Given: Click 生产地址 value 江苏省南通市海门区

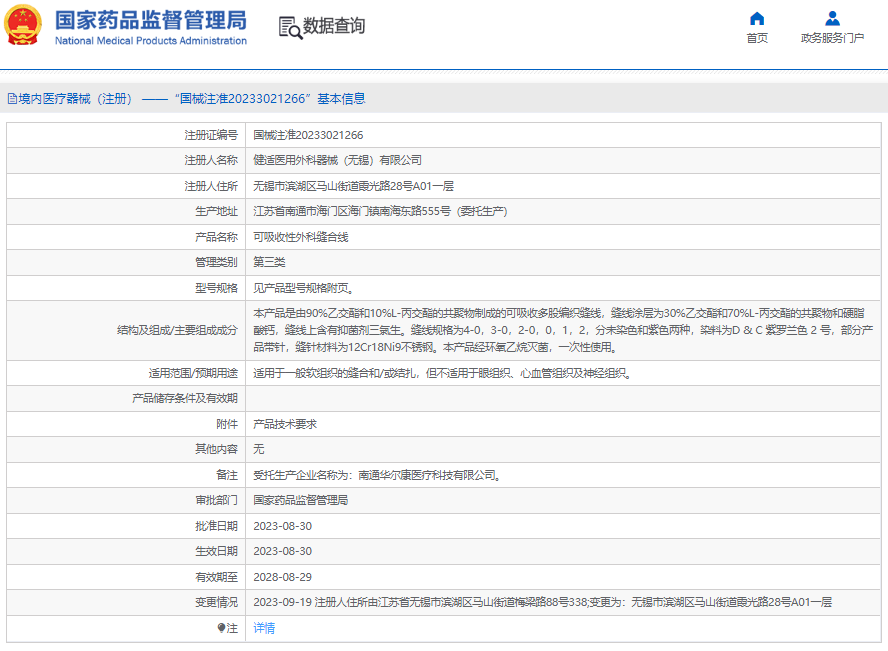Looking at the screenshot, I should pyautogui.click(x=380, y=211).
